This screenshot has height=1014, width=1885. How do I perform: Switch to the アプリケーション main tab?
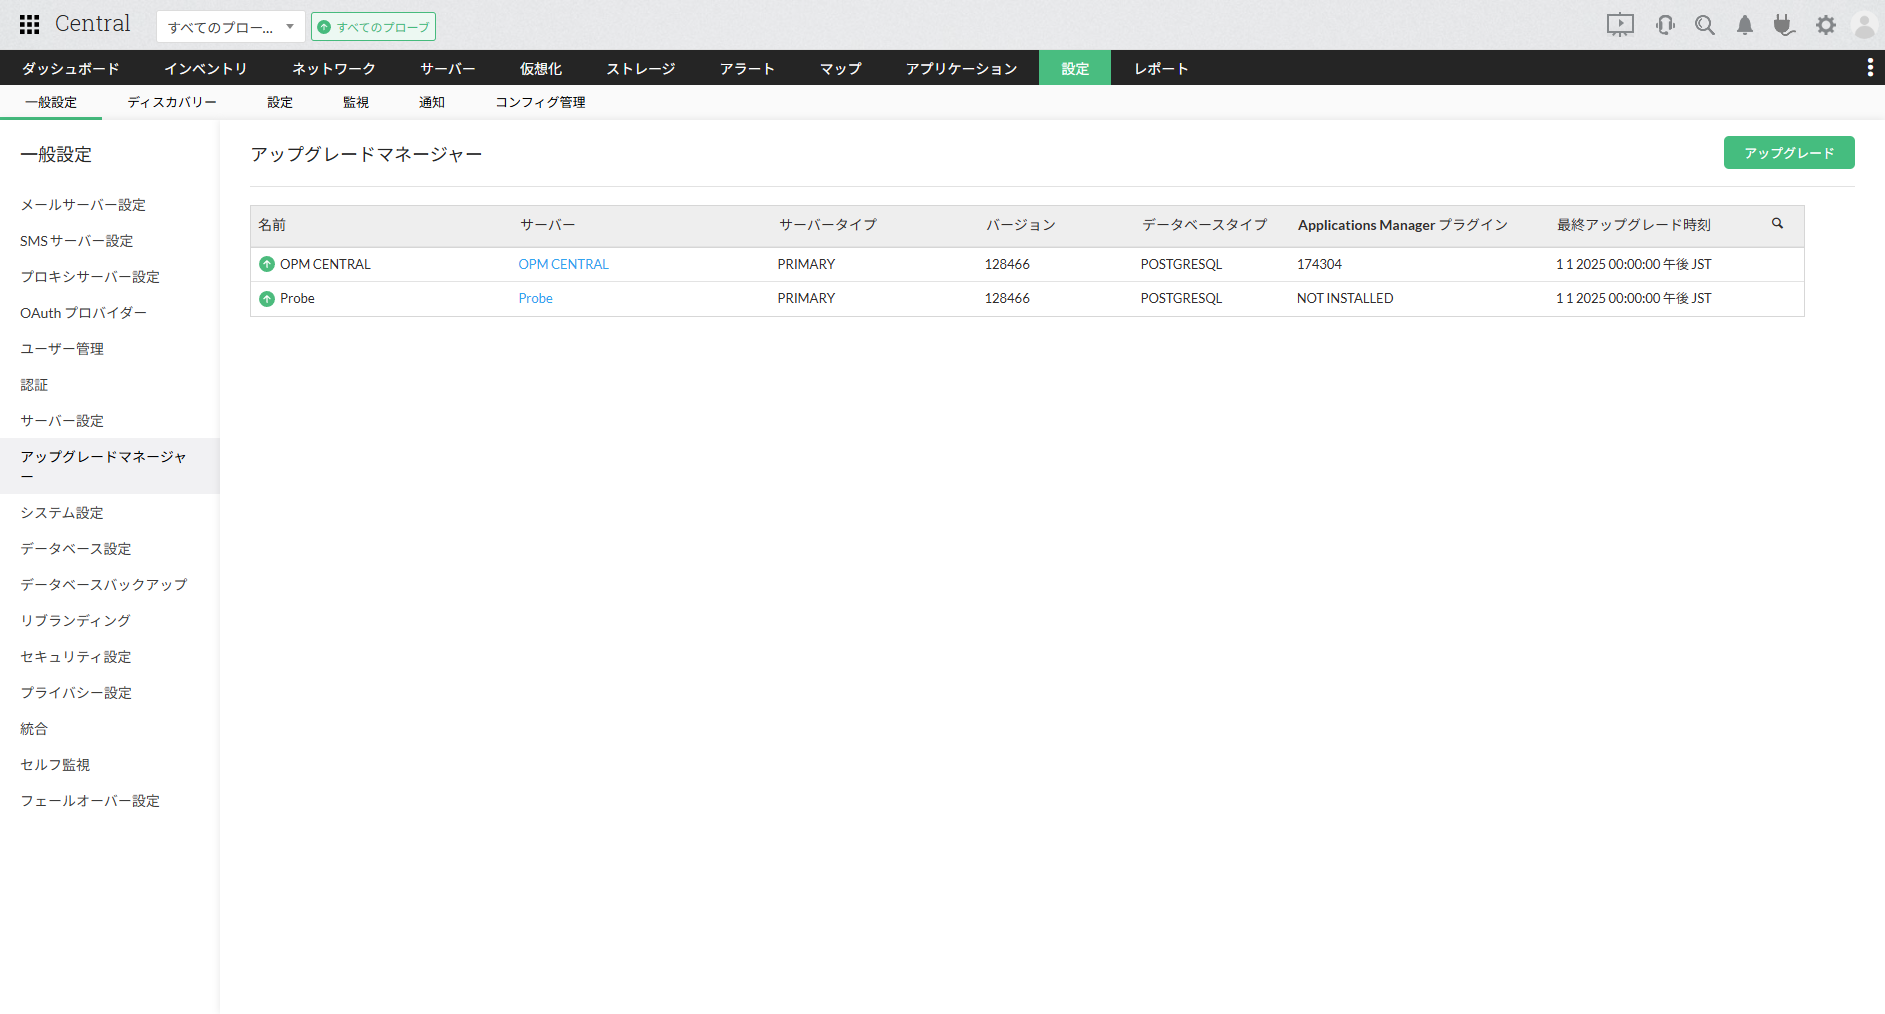pos(962,68)
